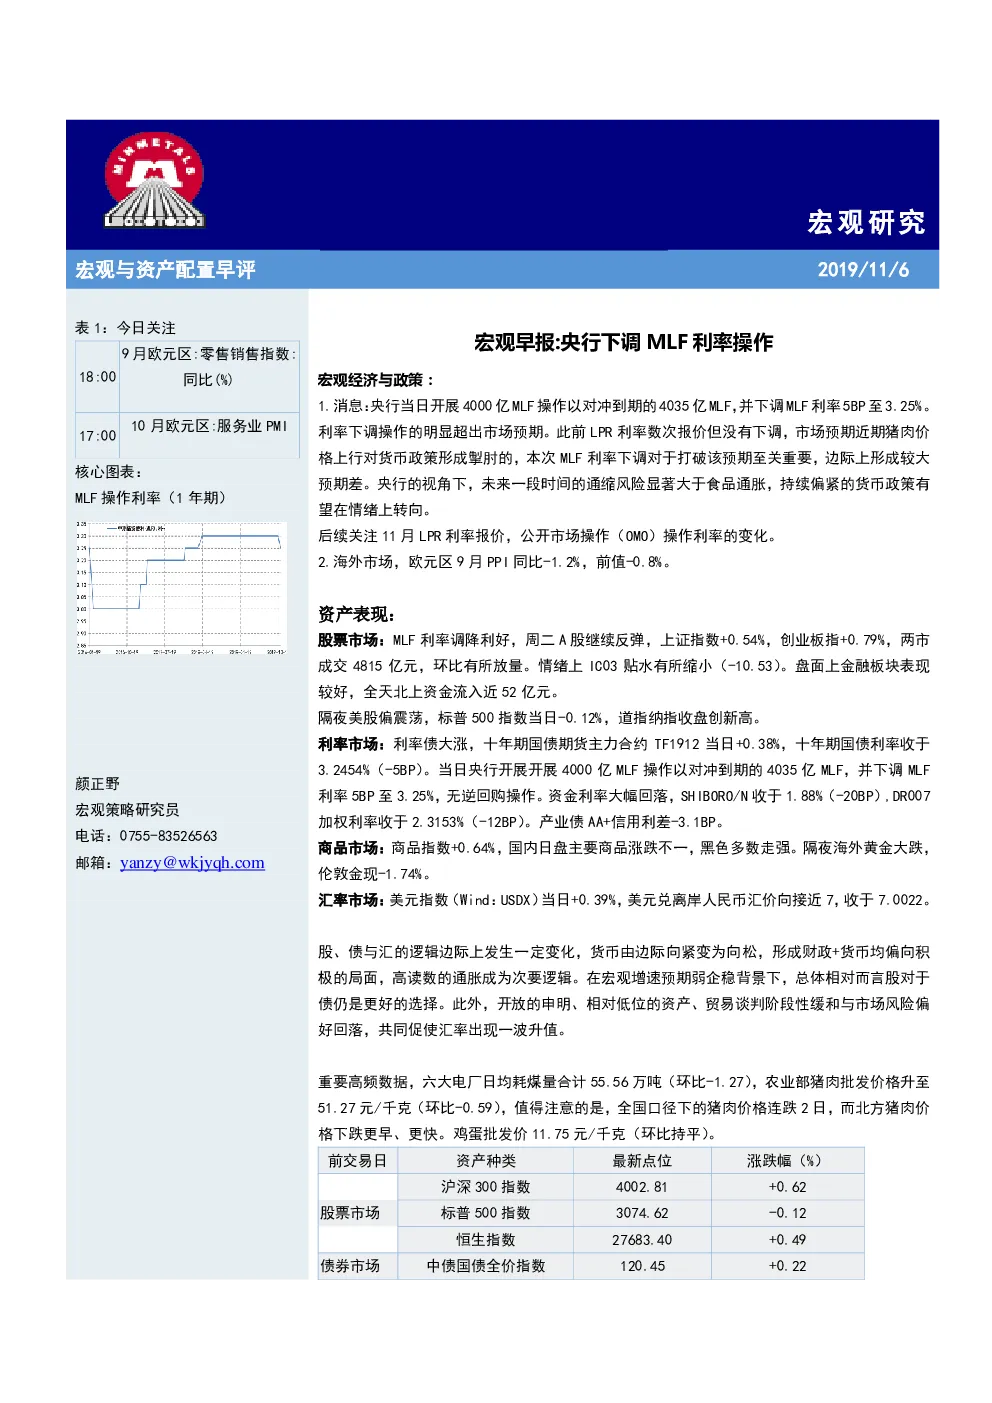992x1403 pixels.
Task: Select the bold label 利率市场
Action: coord(349,744)
